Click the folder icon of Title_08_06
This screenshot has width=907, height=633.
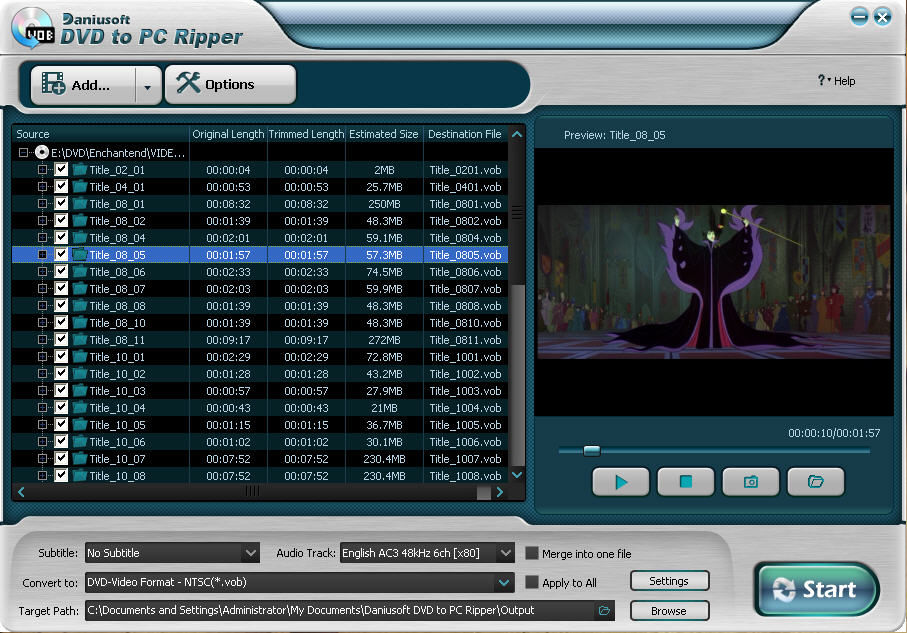click(80, 271)
